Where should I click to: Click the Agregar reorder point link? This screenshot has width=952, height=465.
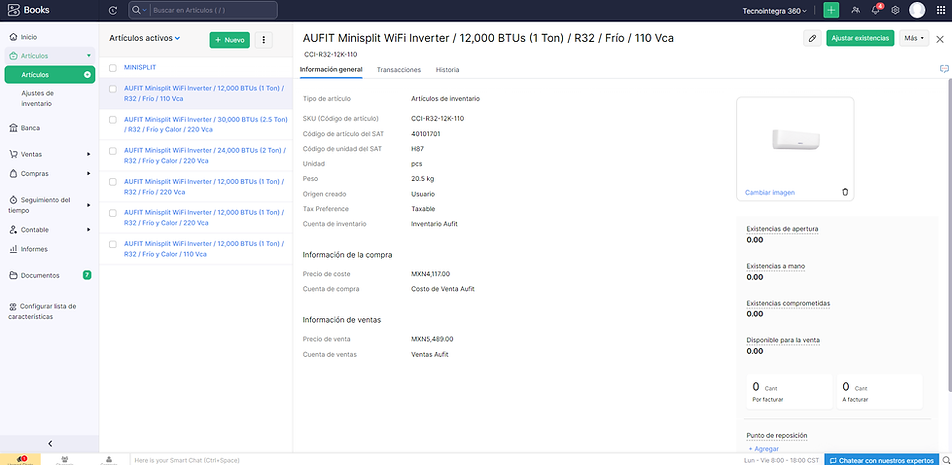tap(764, 449)
